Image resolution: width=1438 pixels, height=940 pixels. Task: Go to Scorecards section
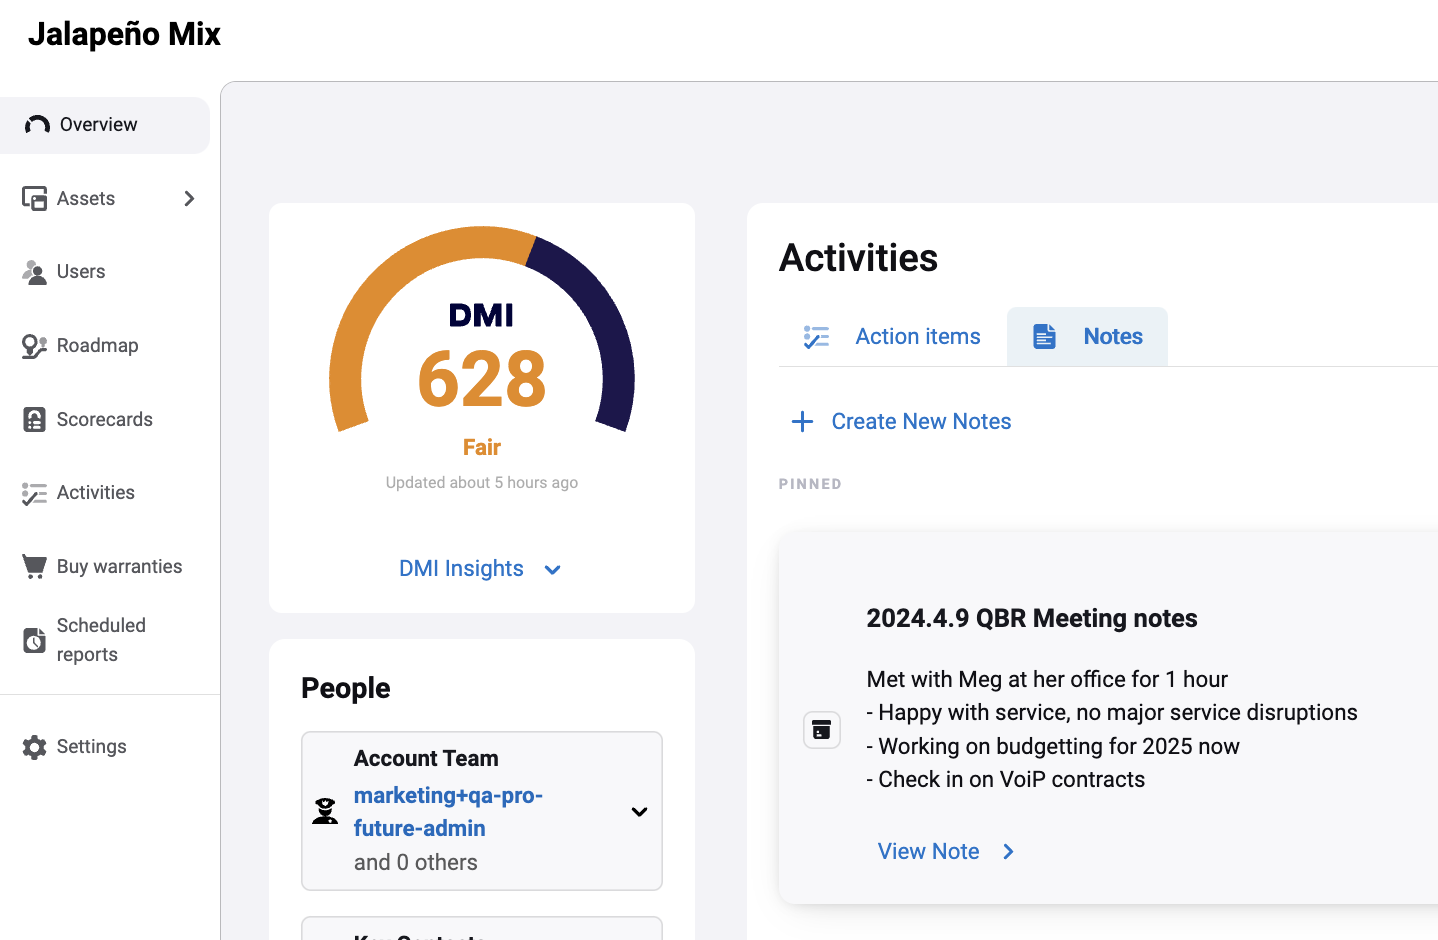tap(105, 420)
